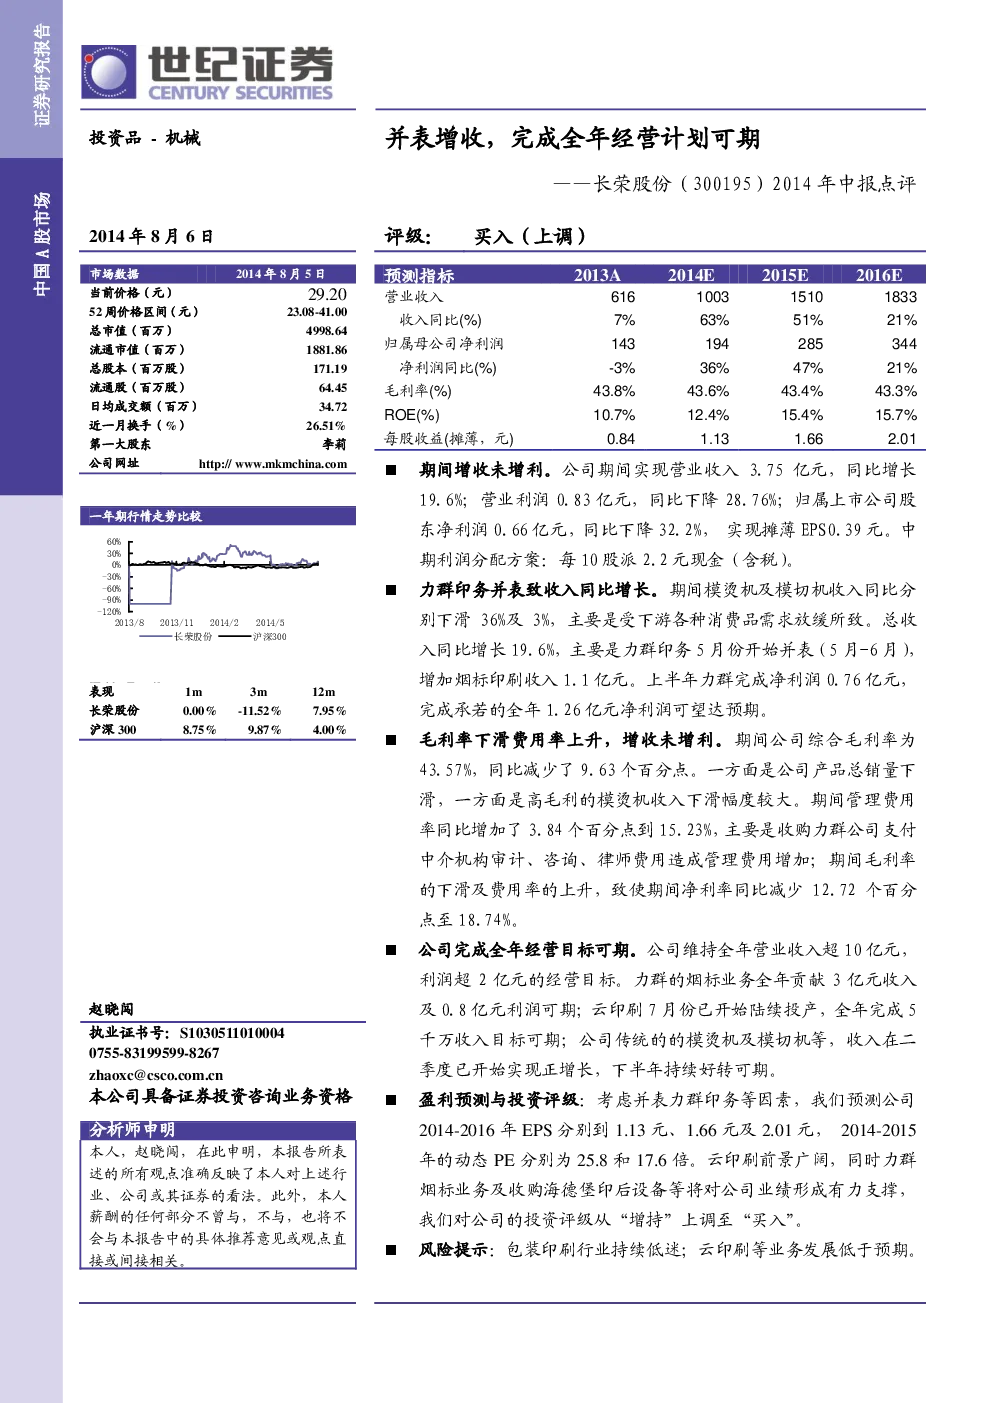Select daily turnover value 34.72
Image resolution: width=992 pixels, height=1403 pixels.
(x=333, y=407)
